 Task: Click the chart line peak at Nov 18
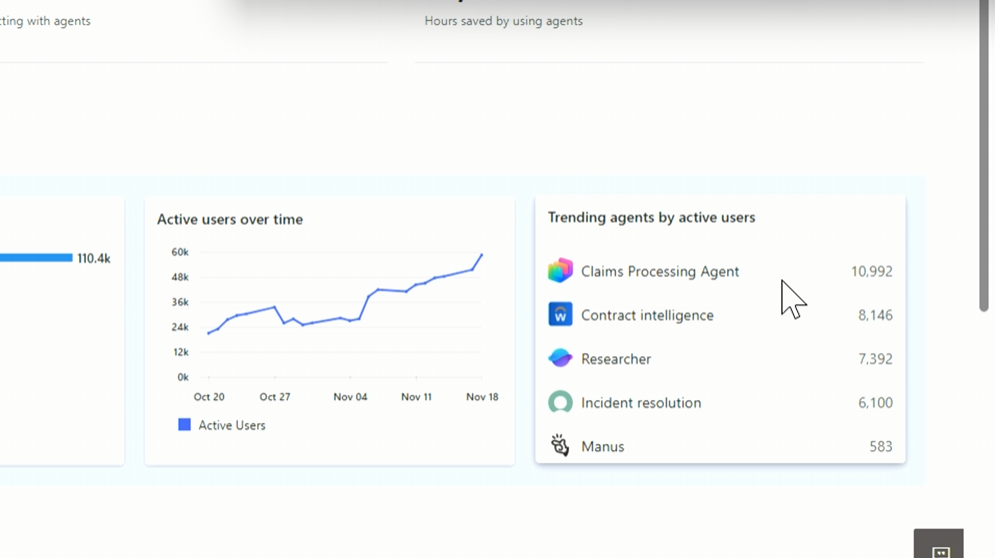click(x=482, y=255)
